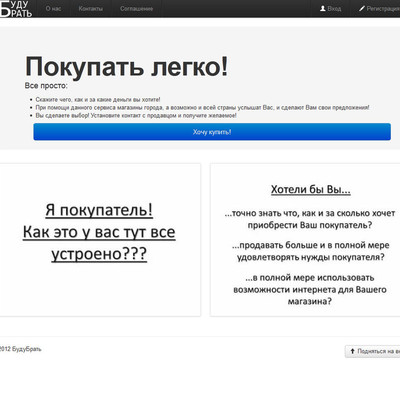Click the Подняться наверх button
Image resolution: width=400 pixels, height=400 pixels.
click(x=372, y=351)
